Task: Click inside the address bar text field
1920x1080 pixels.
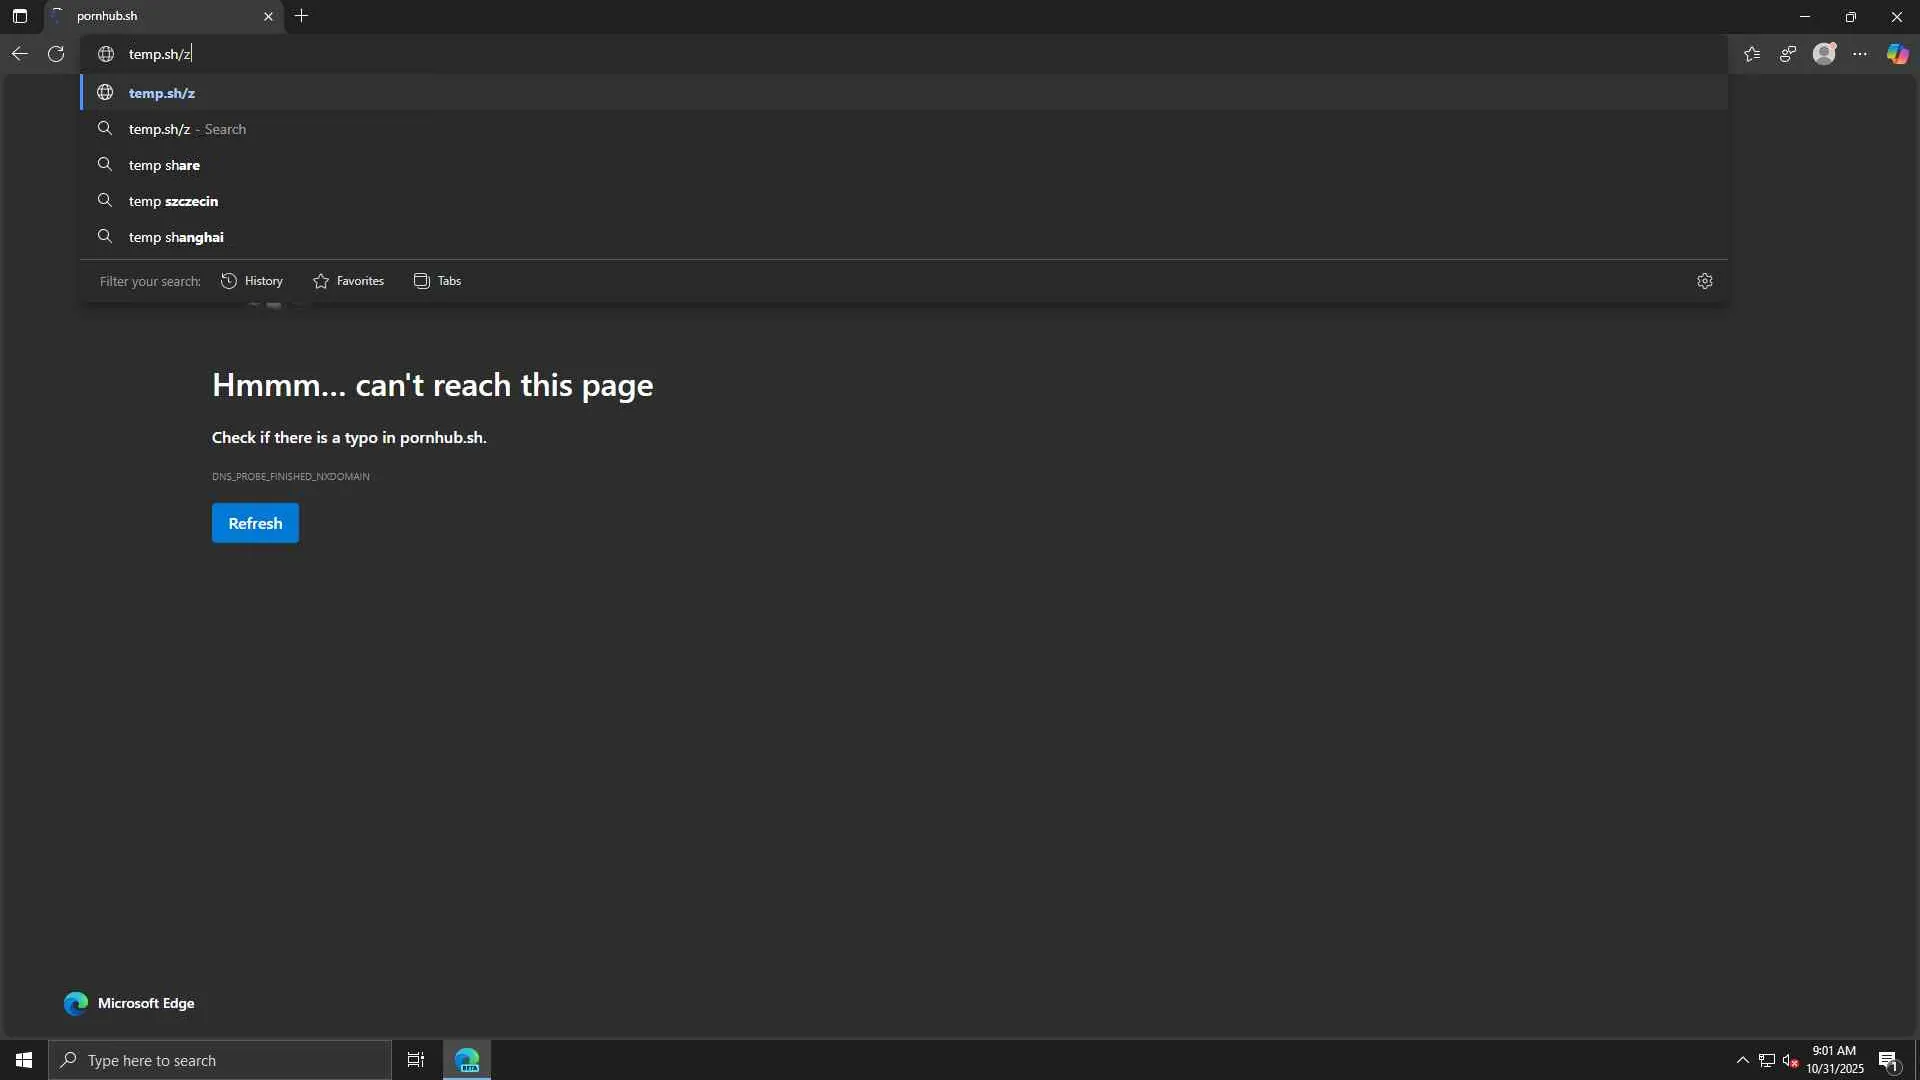Action: [x=600, y=54]
